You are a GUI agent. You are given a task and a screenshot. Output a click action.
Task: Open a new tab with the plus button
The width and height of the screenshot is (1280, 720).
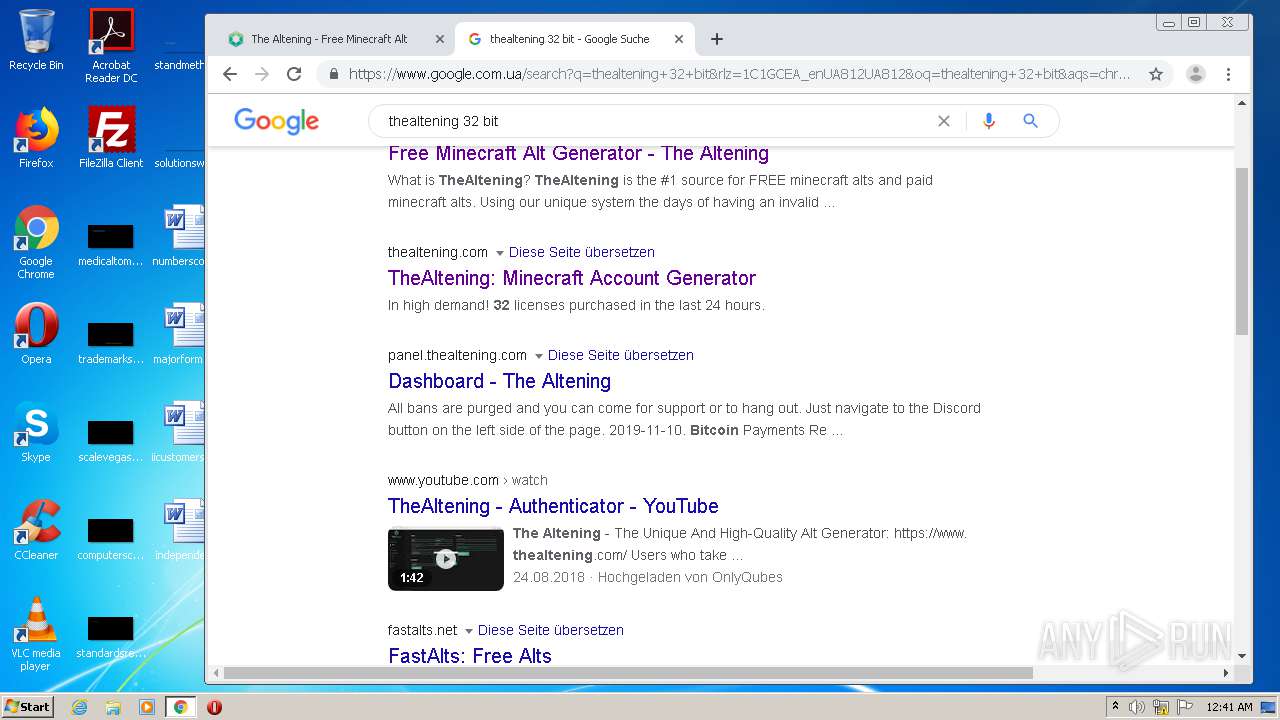tap(716, 39)
